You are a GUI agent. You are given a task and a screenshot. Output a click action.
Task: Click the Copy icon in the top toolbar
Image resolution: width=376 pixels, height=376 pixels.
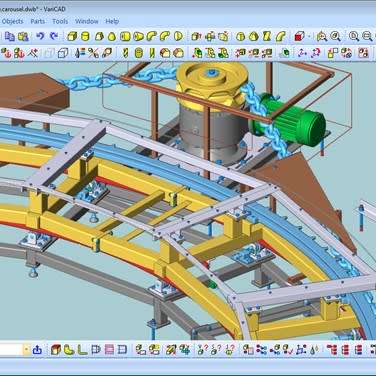(10, 36)
